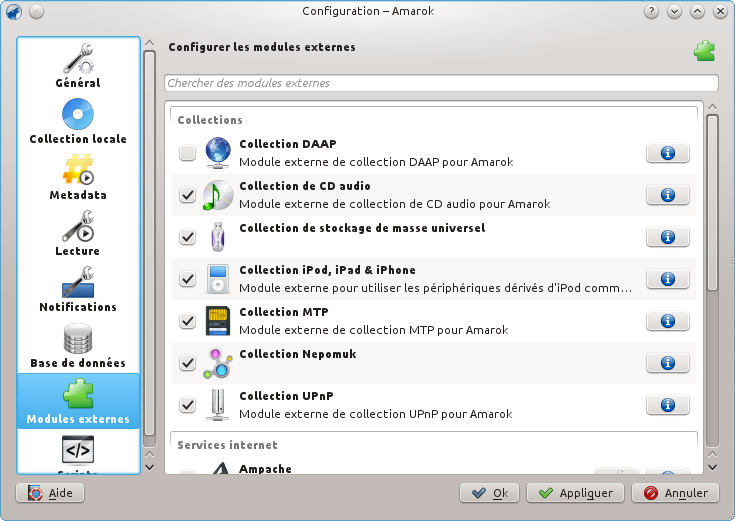Viewport: 735px width, 521px height.
Task: Open the Lecture playback settings page
Action: (78, 234)
